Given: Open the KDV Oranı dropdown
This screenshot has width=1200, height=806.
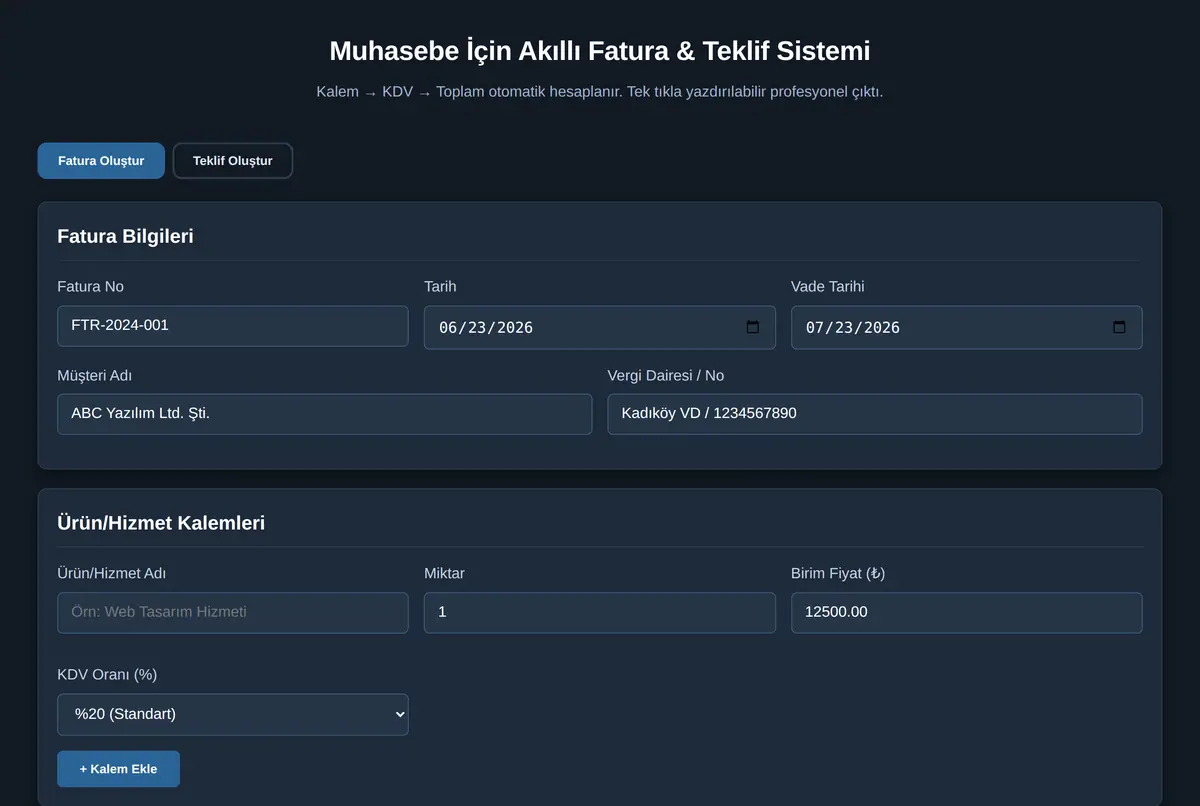Looking at the screenshot, I should pos(233,715).
